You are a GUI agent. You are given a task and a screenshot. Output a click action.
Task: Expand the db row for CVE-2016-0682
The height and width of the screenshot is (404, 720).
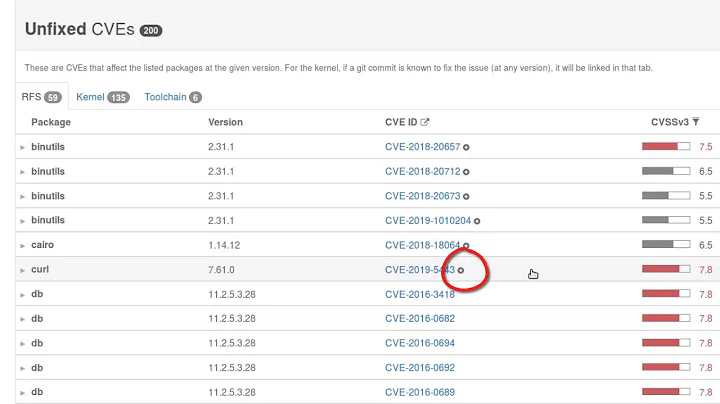[22, 319]
